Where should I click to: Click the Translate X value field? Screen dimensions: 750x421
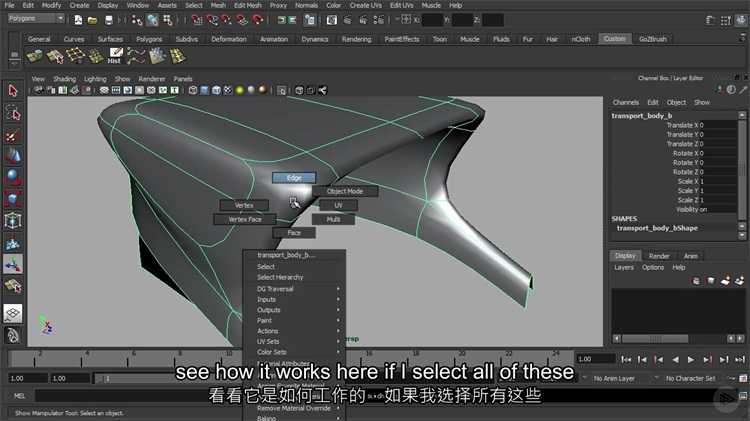(717, 125)
